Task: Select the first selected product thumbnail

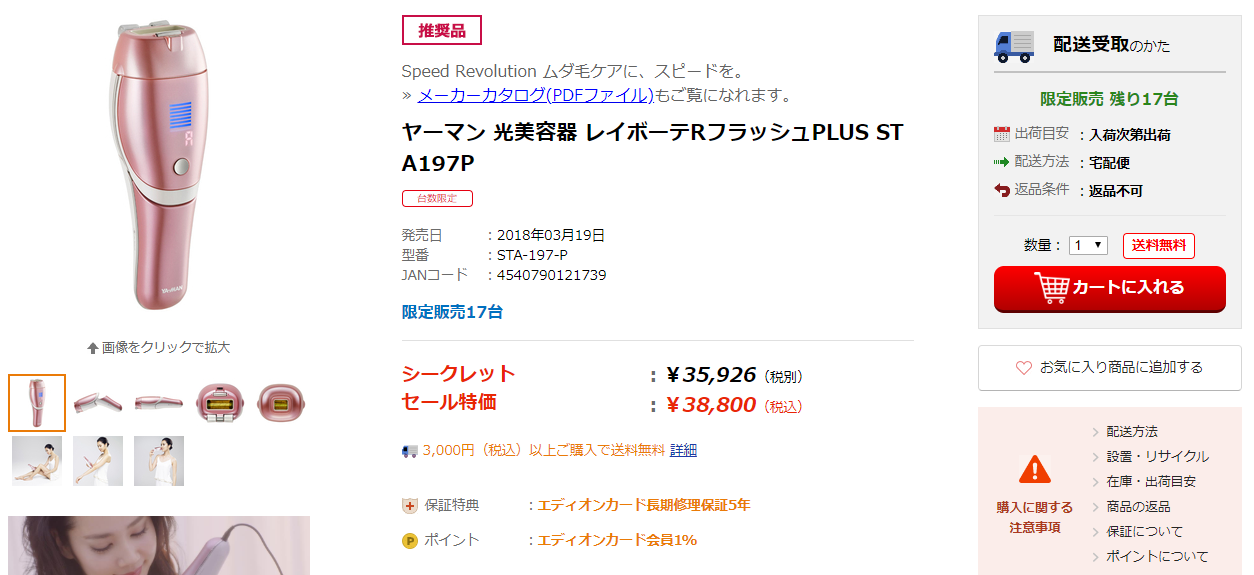Action: [x=37, y=403]
